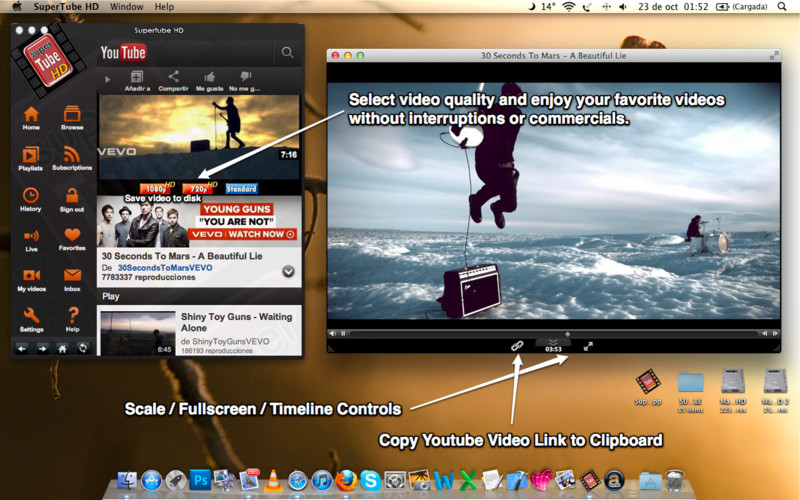Open Firefox from the Dock
Screen dimensions: 800x500
pyautogui.click(x=346, y=480)
